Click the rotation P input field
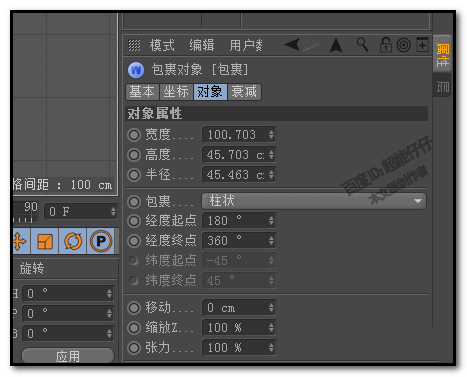Screen dimensions: 467x377 [68, 313]
